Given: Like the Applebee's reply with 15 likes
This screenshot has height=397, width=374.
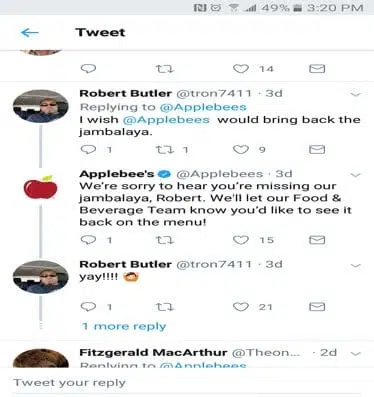Looking at the screenshot, I should pos(241,240).
